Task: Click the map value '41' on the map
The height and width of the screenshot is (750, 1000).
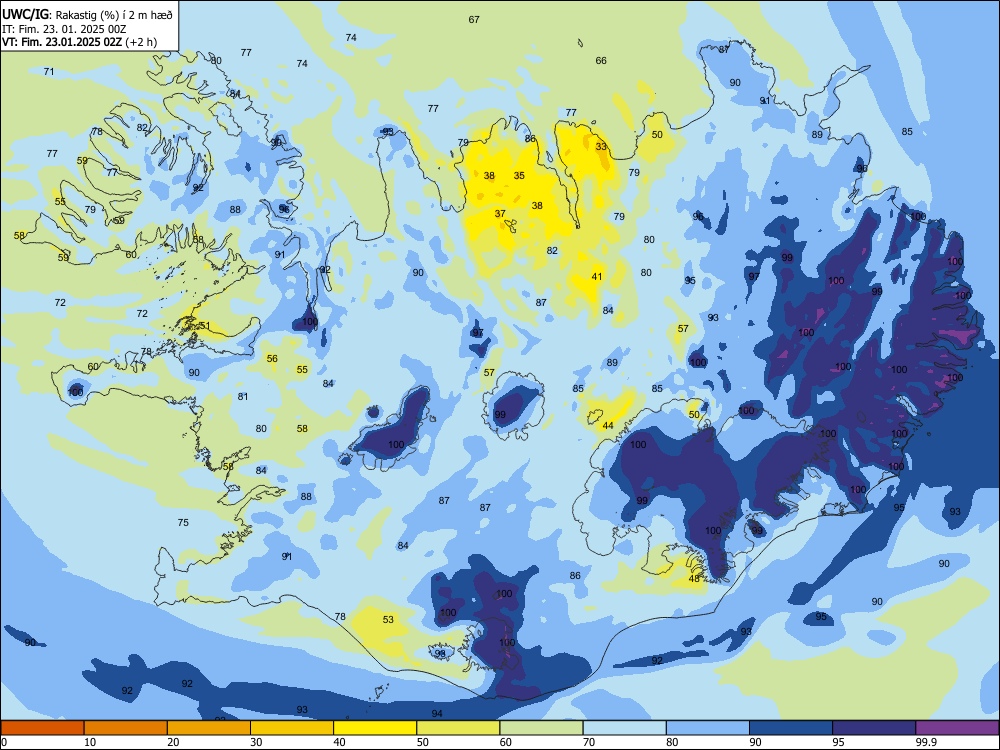Action: 596,276
